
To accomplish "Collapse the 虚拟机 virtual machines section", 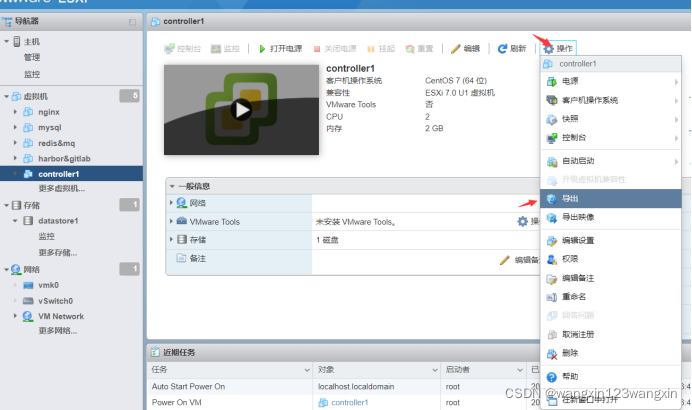I will point(6,96).
